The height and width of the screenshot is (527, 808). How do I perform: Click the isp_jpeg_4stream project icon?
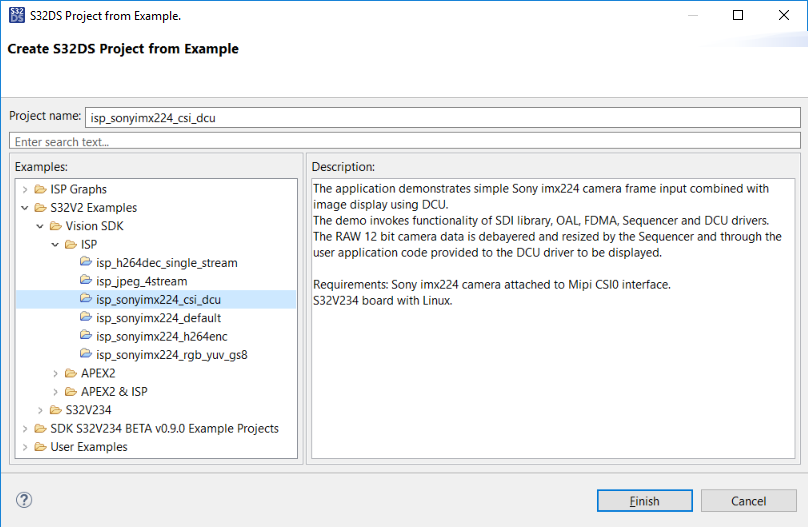pyautogui.click(x=87, y=282)
